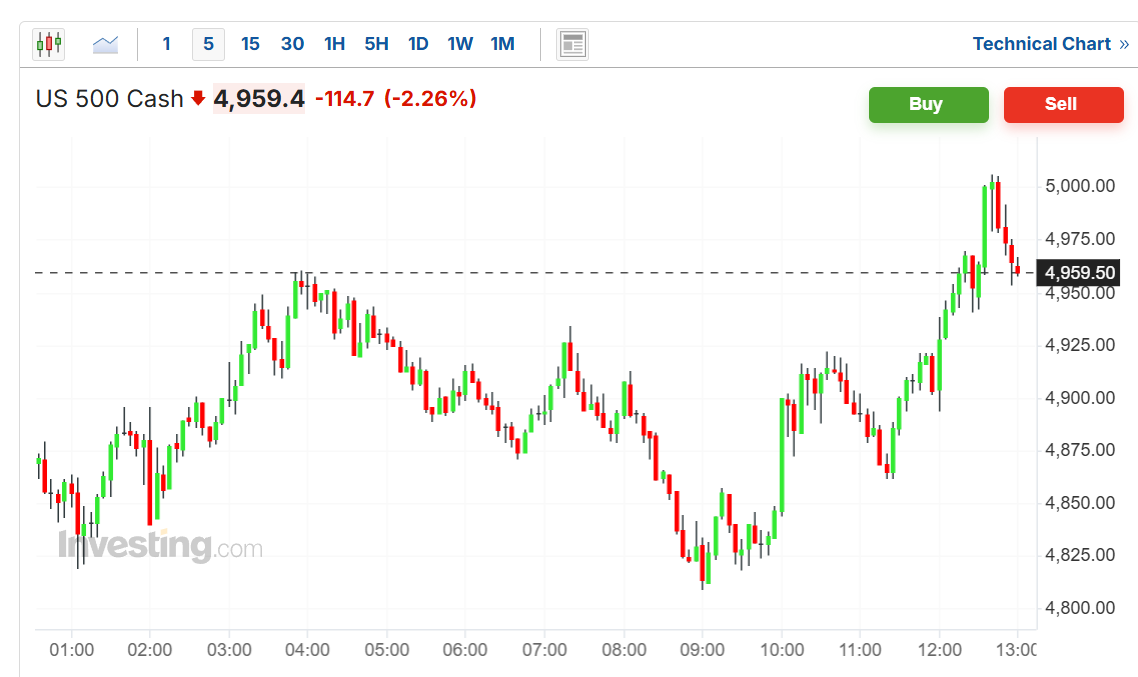Click the 12:00 time axis label

tap(939, 650)
